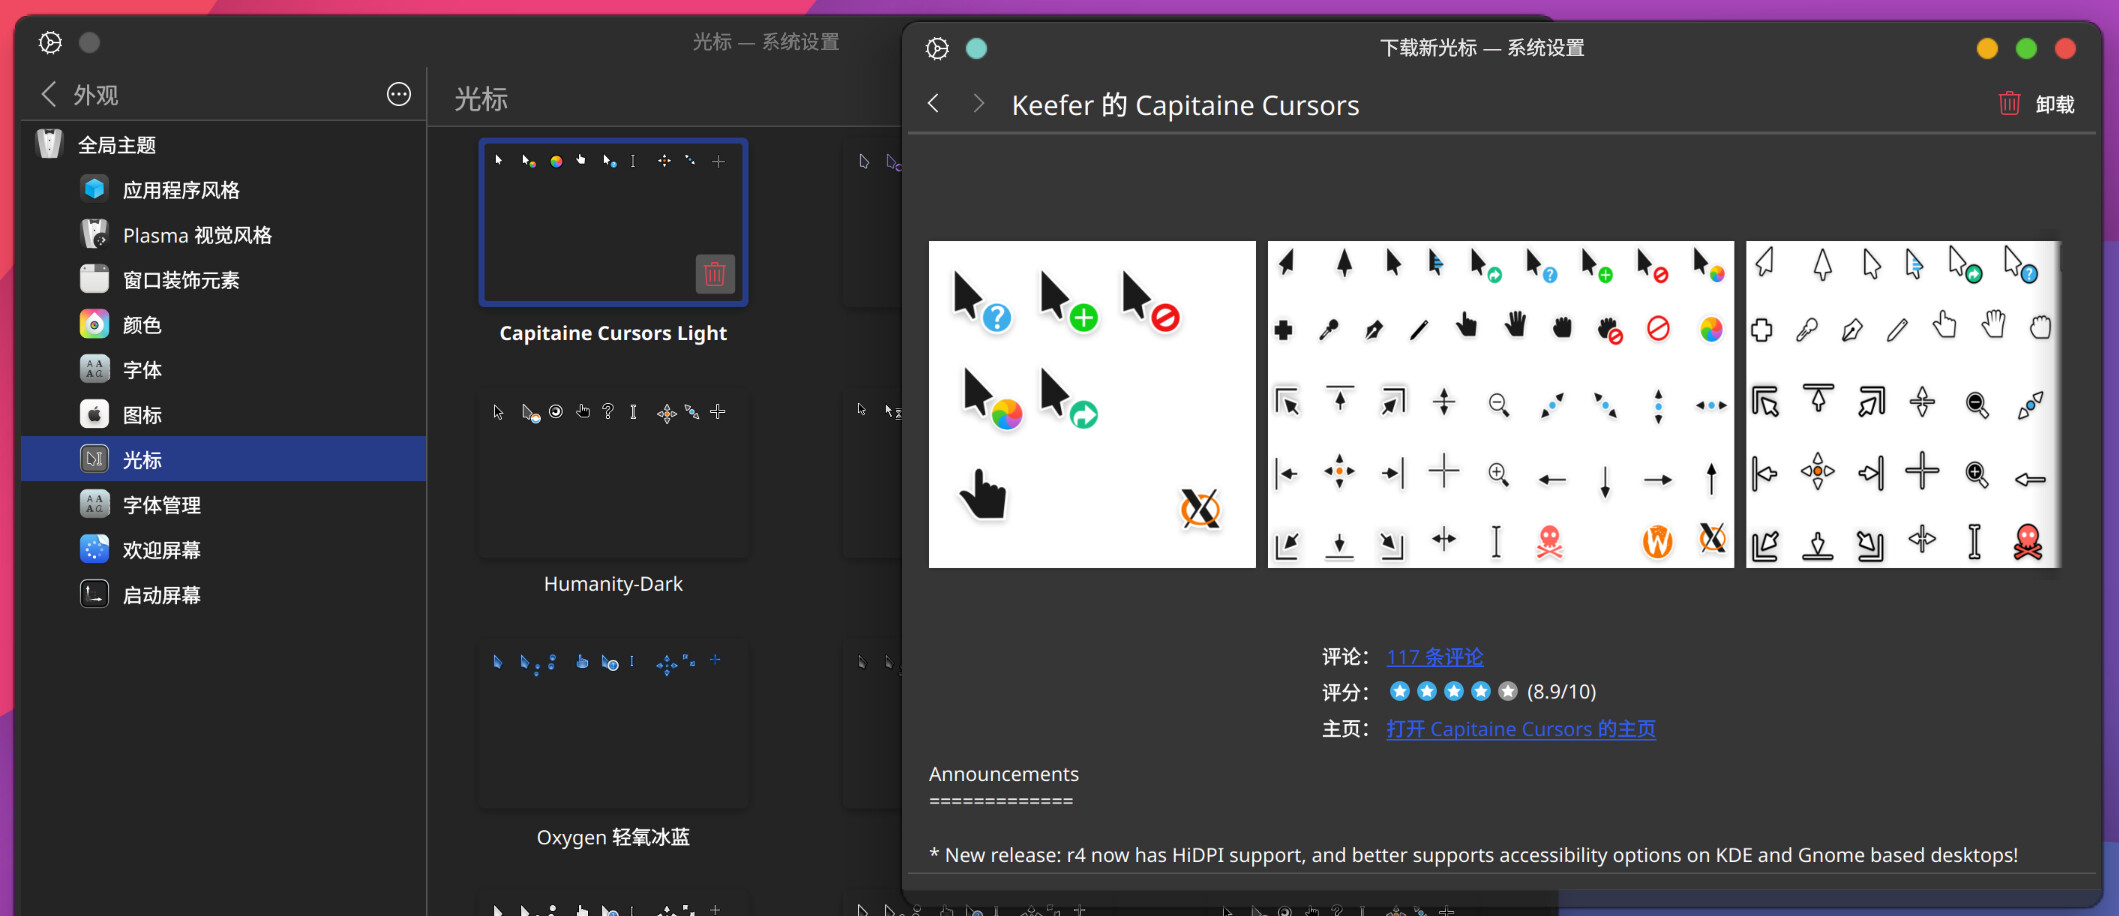Click the red trash icon beside 卸载

[2010, 103]
